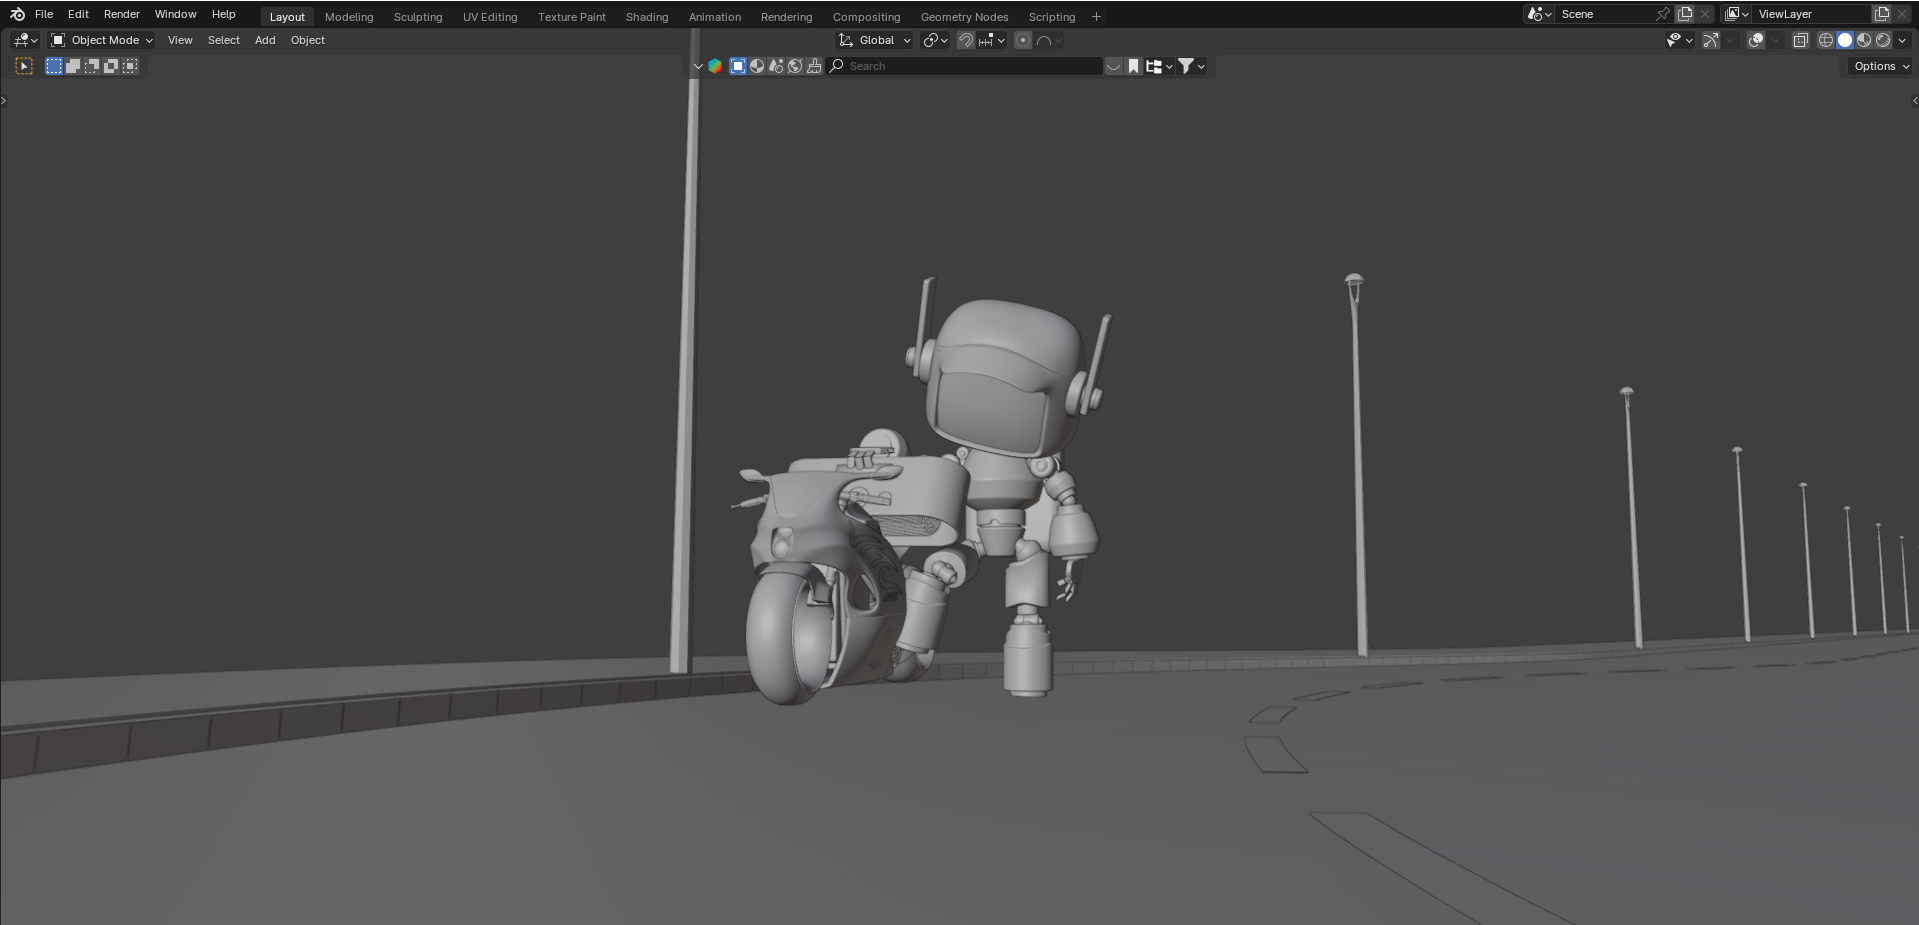Image resolution: width=1919 pixels, height=925 pixels.
Task: Expand the Options dropdown
Action: pyautogui.click(x=1880, y=66)
